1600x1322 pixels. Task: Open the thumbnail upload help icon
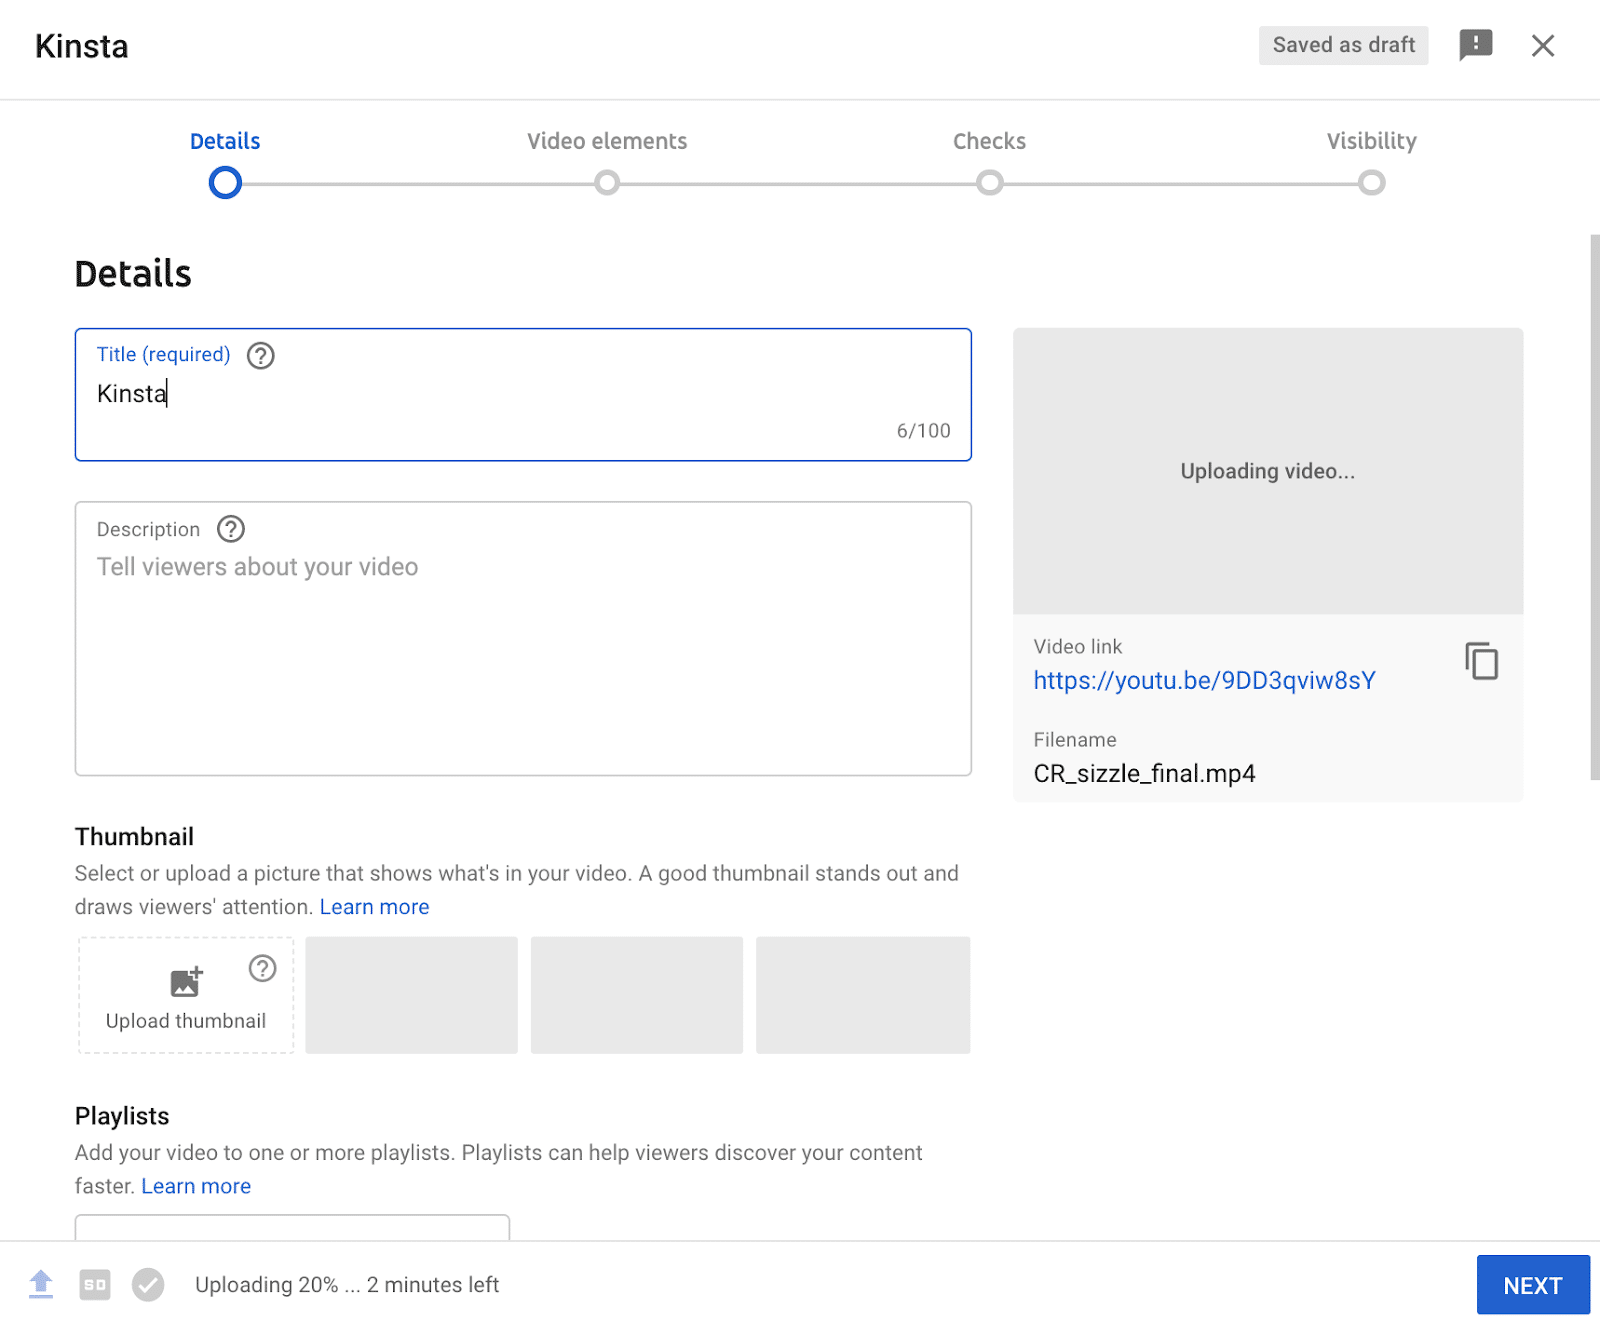pos(261,967)
